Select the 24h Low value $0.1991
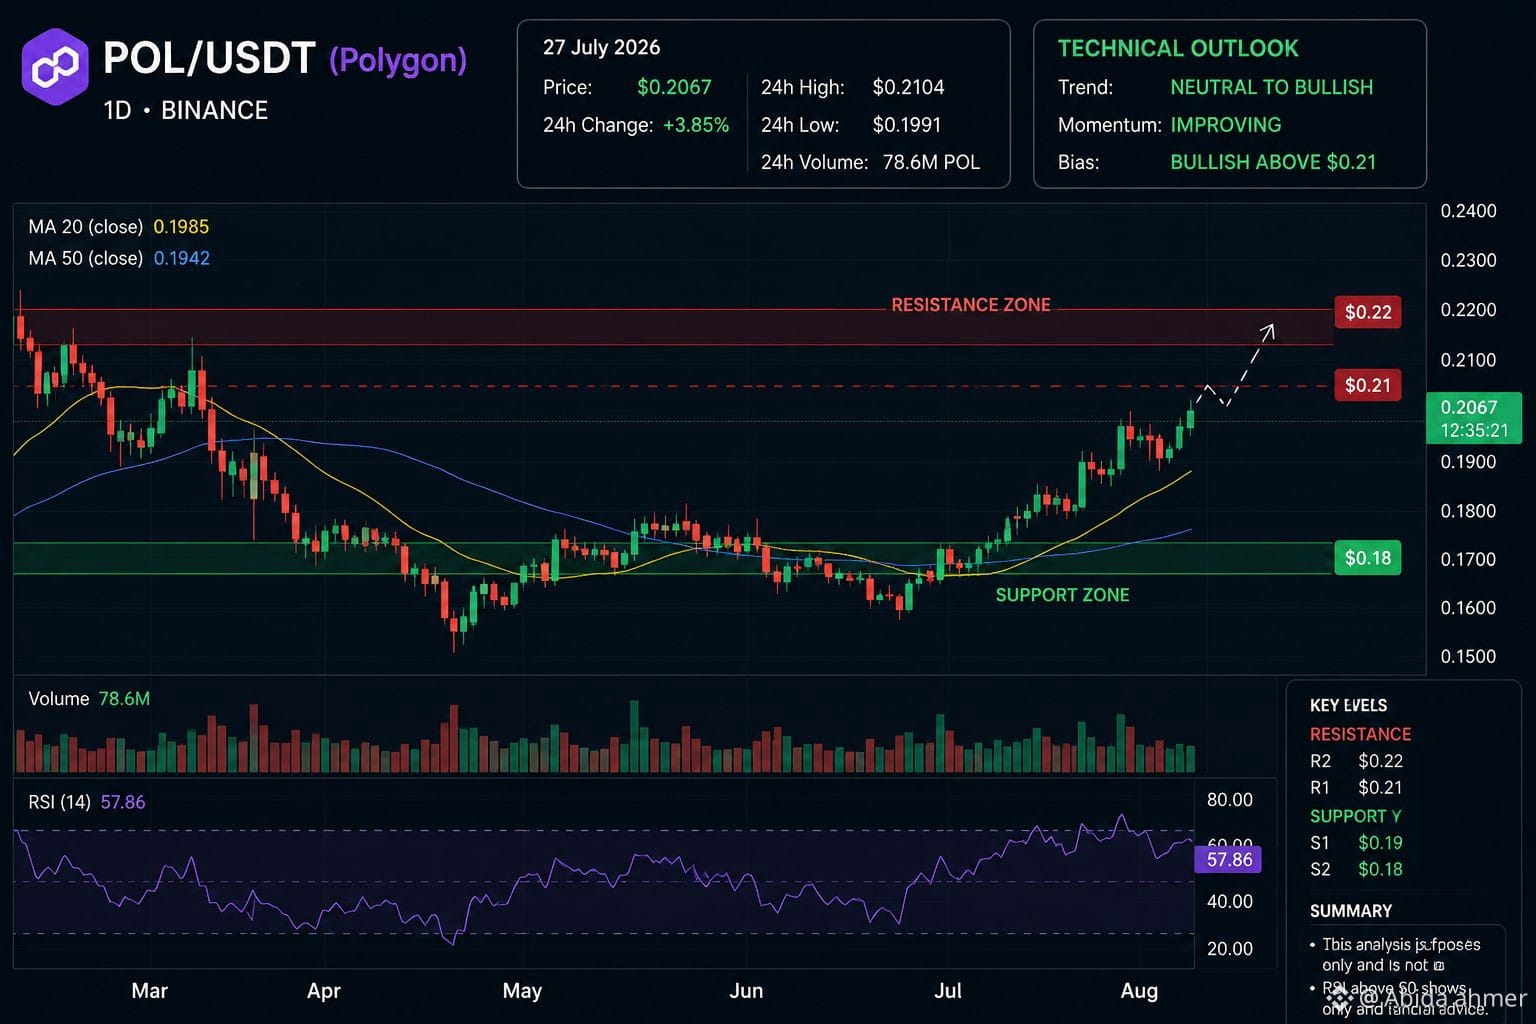The width and height of the screenshot is (1536, 1024). [x=906, y=125]
